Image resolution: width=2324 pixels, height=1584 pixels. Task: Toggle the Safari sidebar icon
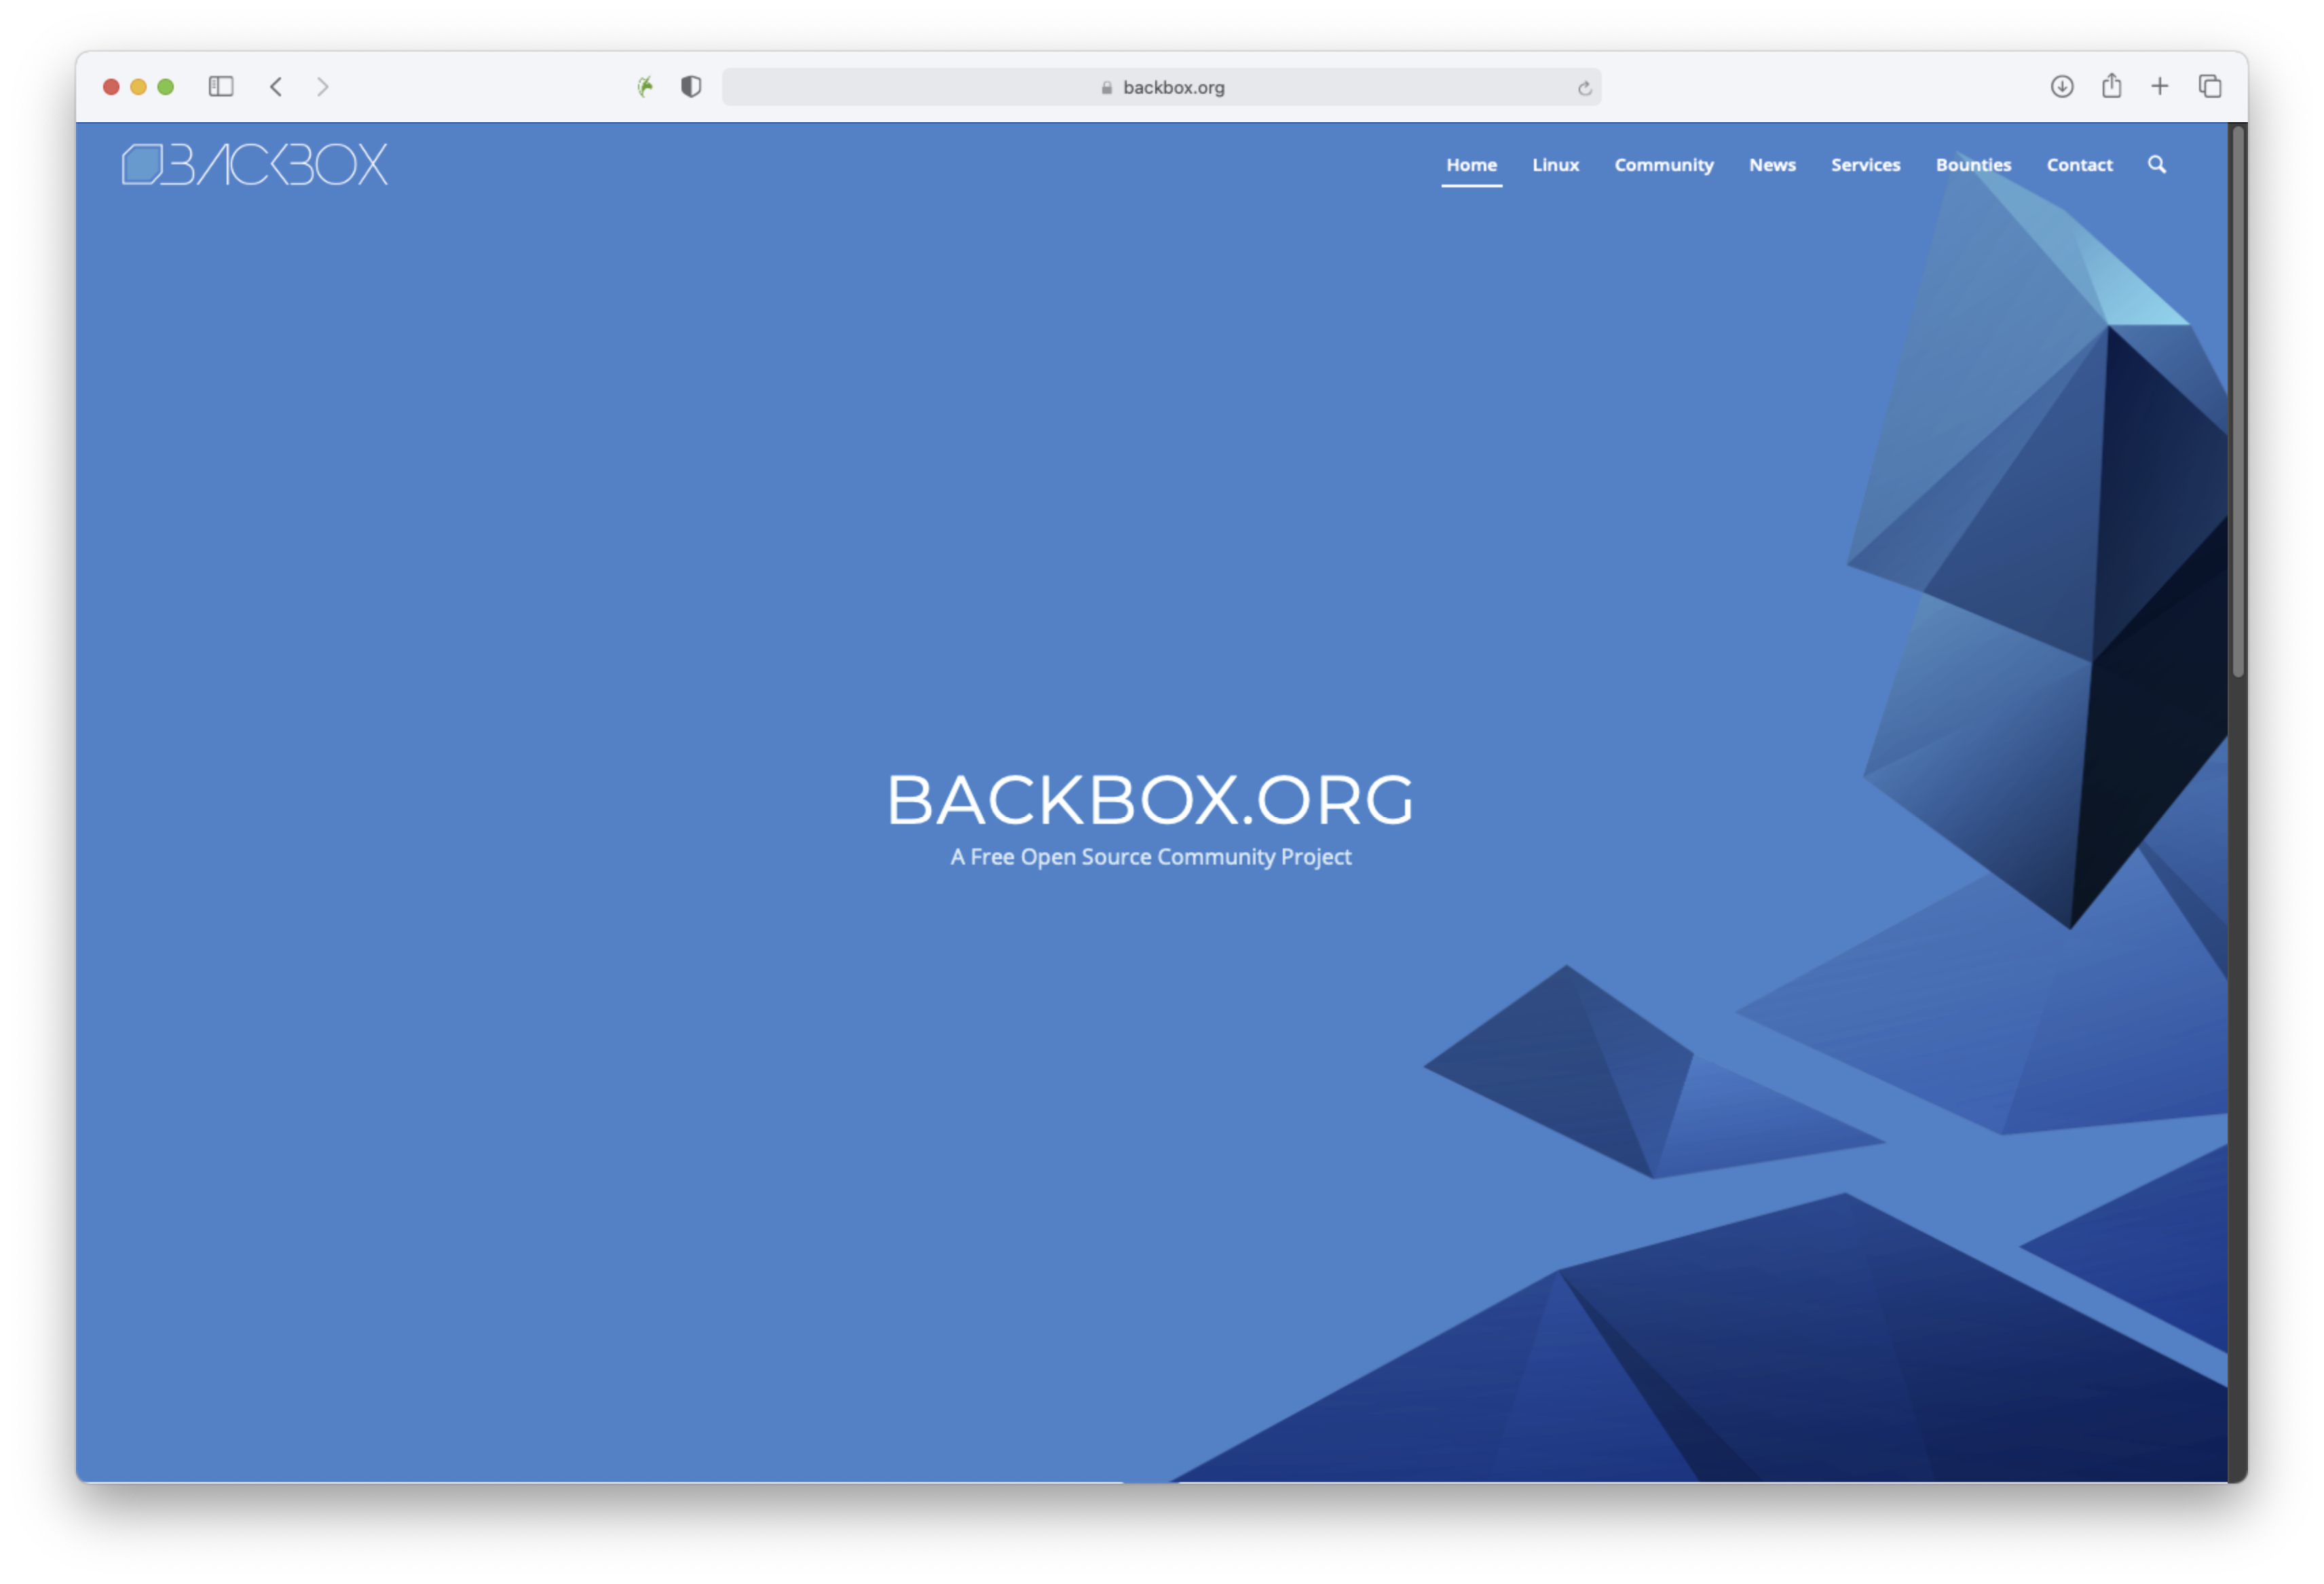[x=220, y=87]
